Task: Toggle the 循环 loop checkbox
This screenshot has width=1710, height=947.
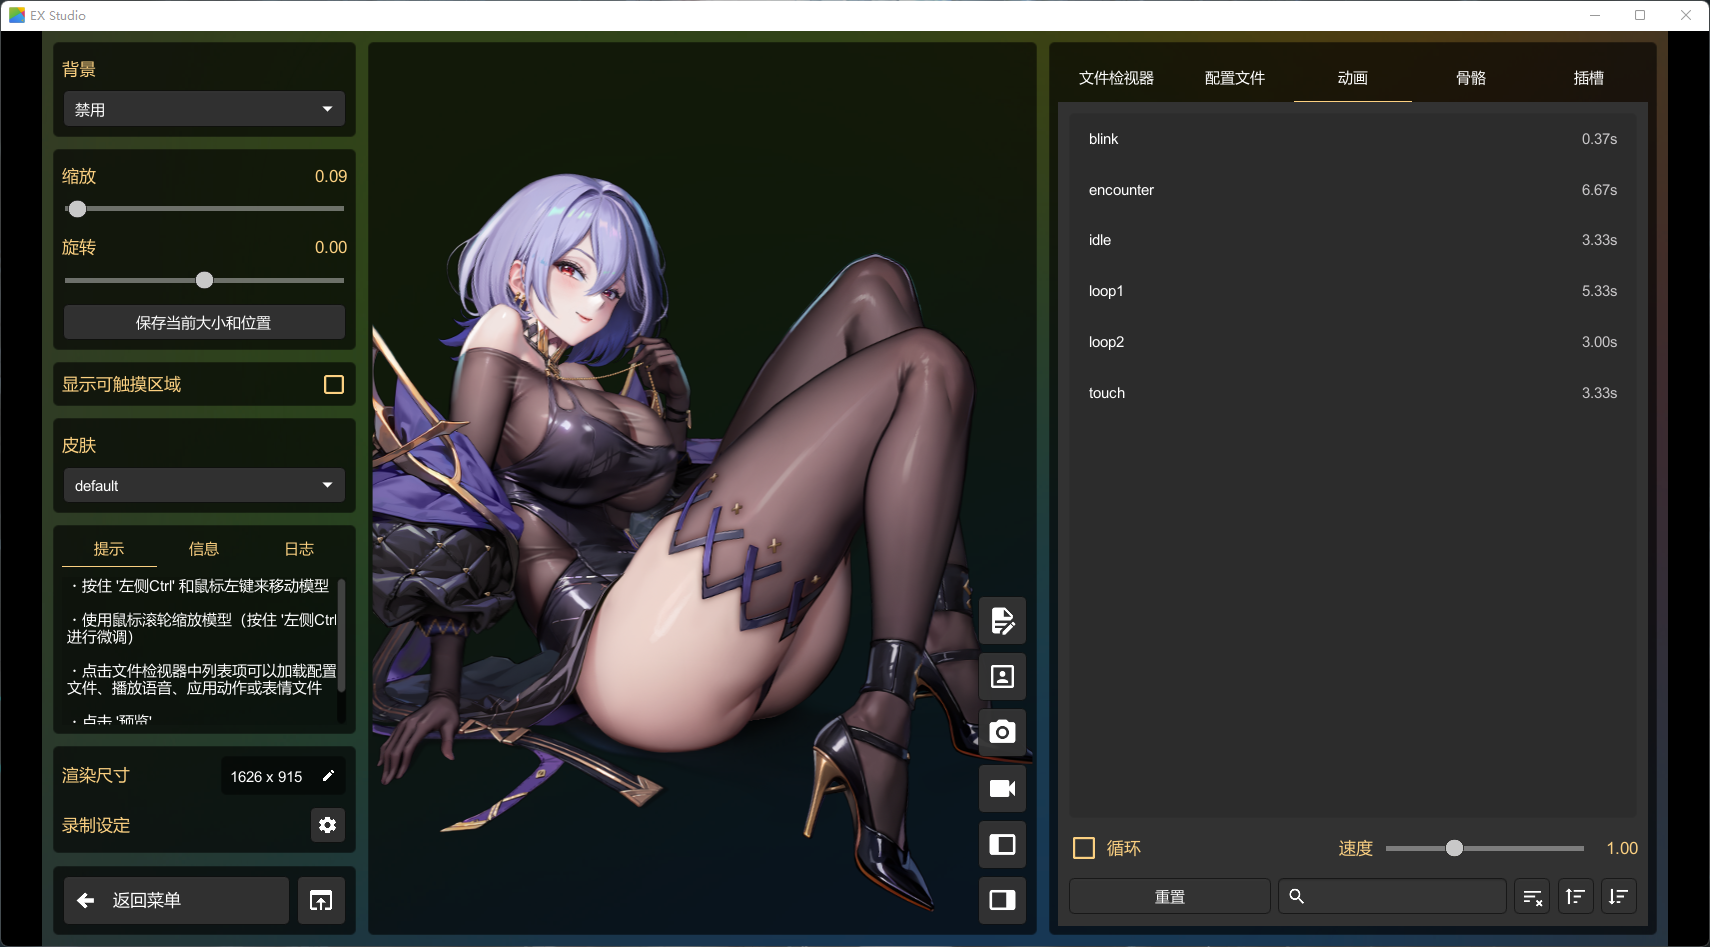Action: pyautogui.click(x=1084, y=848)
